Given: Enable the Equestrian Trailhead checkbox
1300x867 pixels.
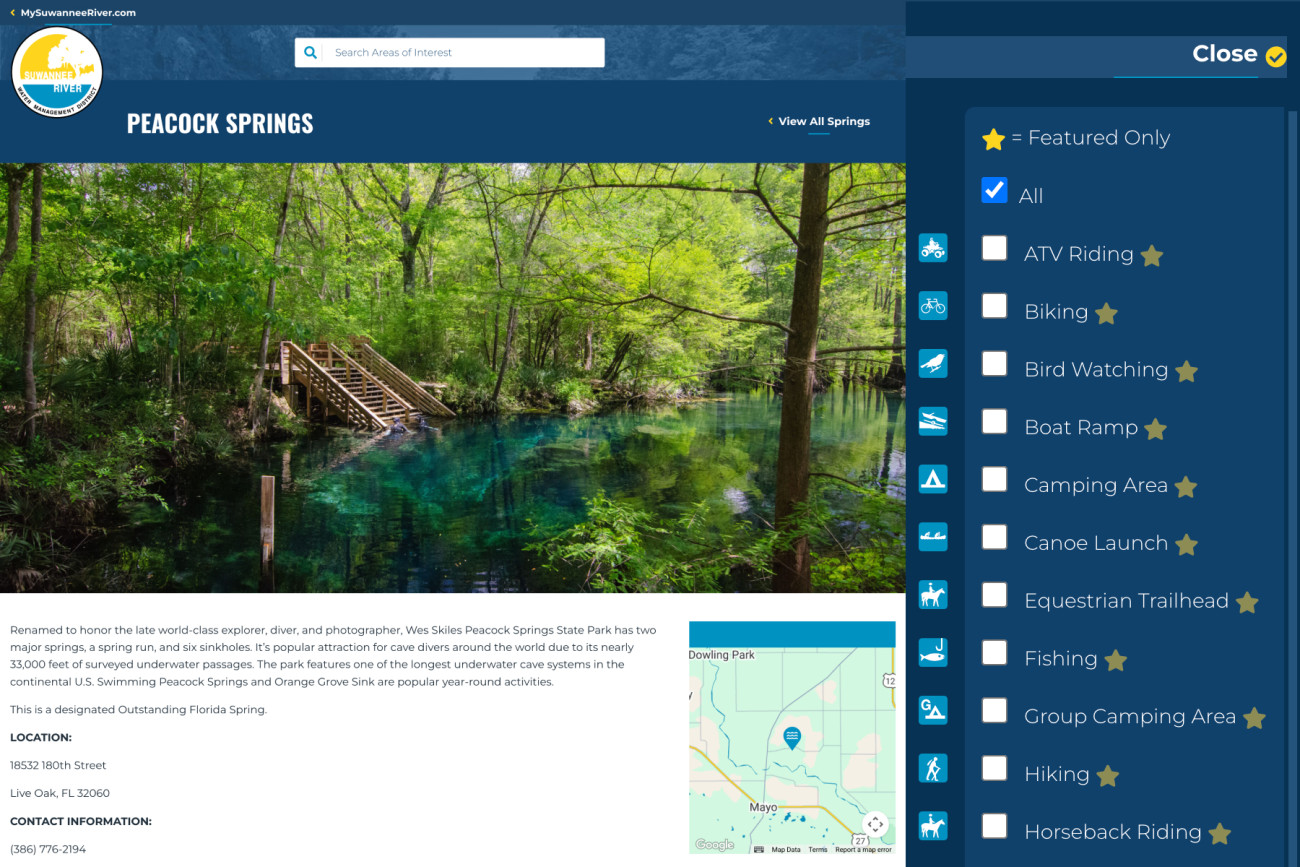Looking at the screenshot, I should pyautogui.click(x=994, y=595).
